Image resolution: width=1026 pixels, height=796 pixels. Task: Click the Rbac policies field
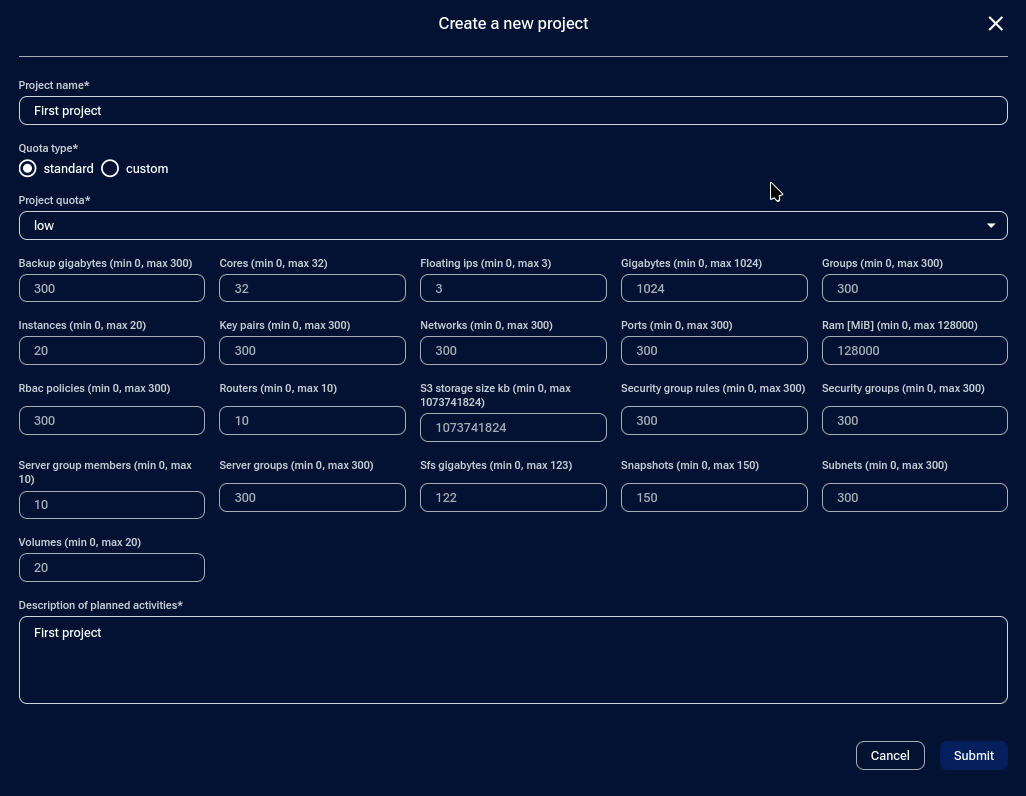[112, 421]
